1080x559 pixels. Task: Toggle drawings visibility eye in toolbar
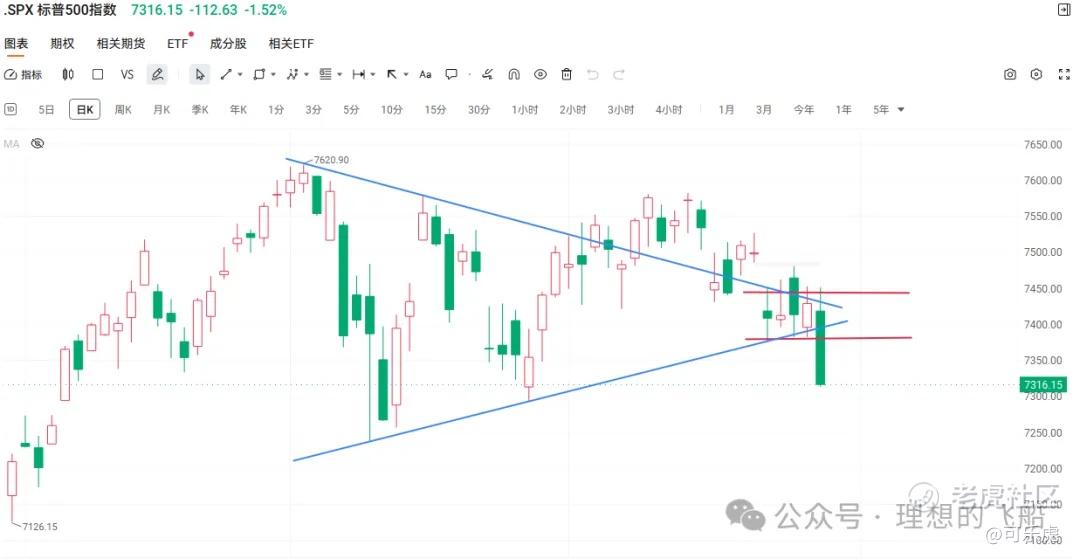point(541,74)
